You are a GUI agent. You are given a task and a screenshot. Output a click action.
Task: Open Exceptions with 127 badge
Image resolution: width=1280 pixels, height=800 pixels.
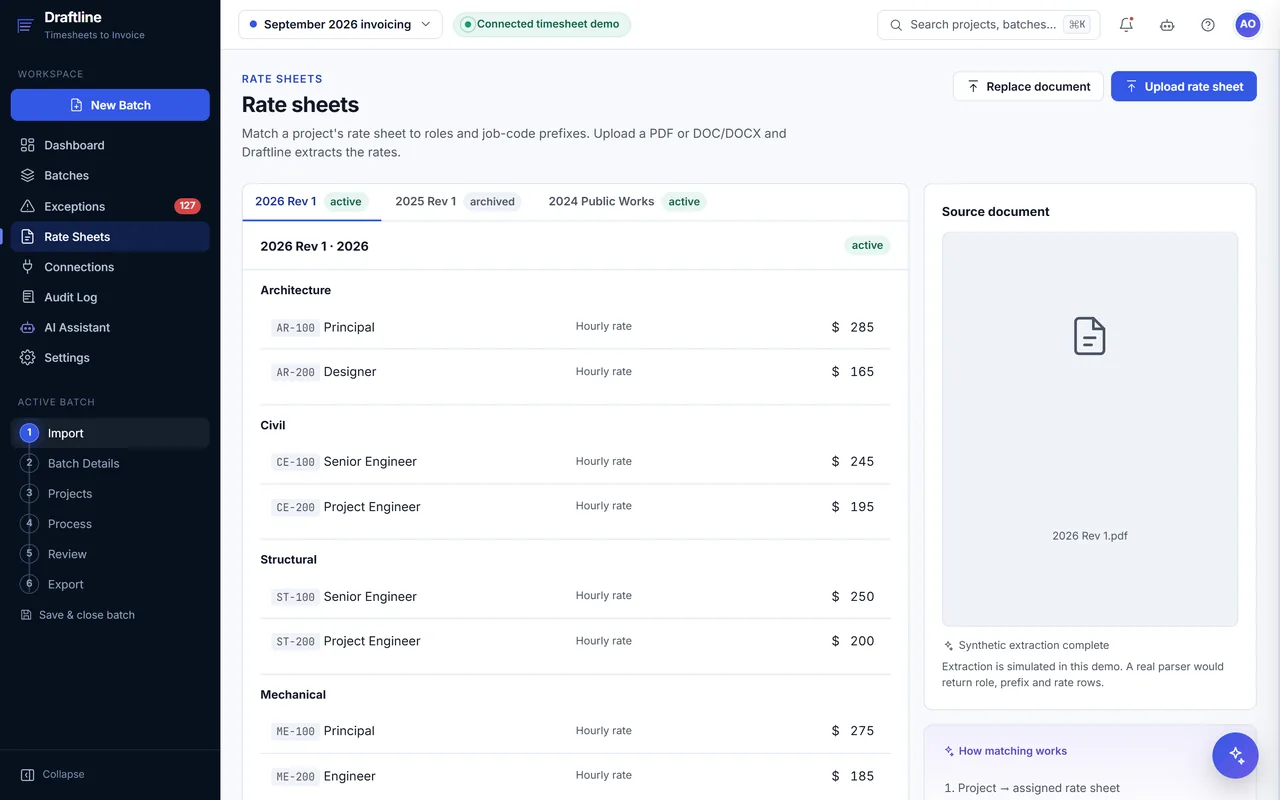(110, 206)
